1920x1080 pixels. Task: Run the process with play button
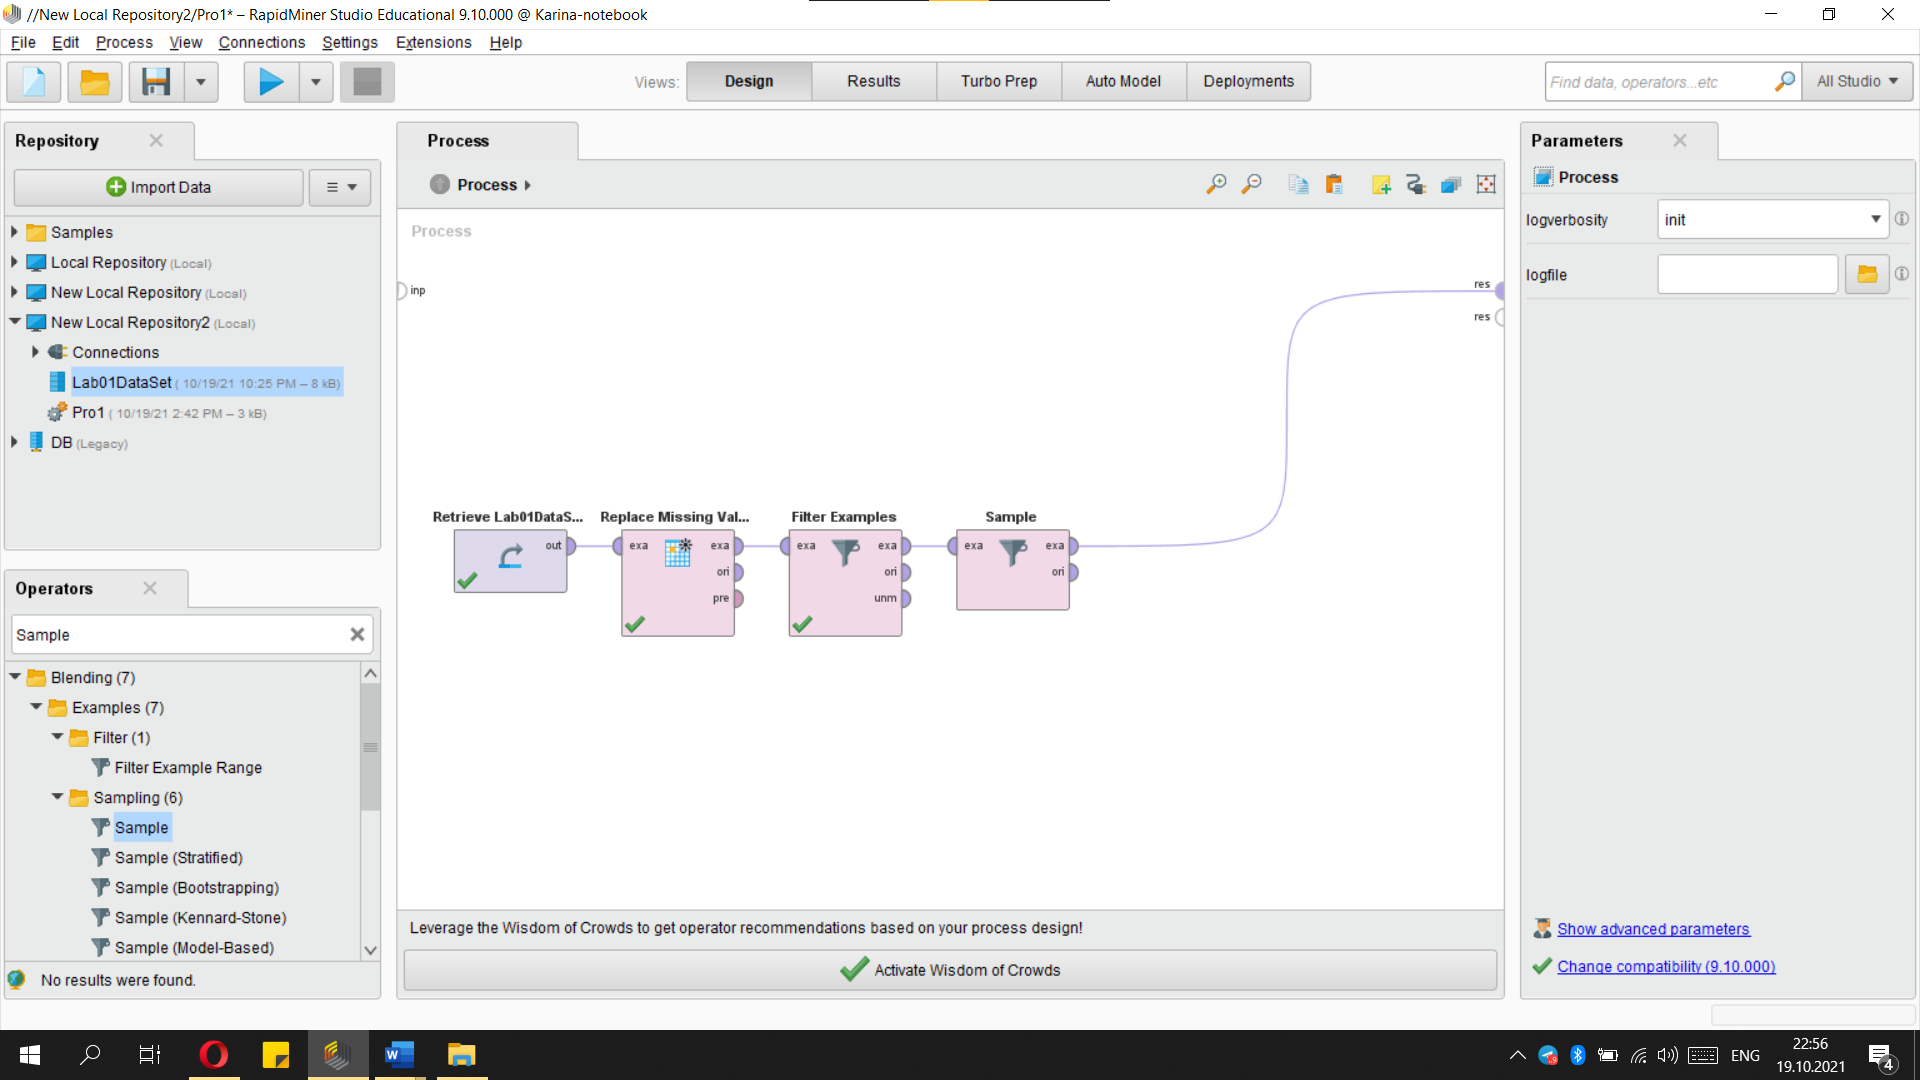[x=271, y=82]
